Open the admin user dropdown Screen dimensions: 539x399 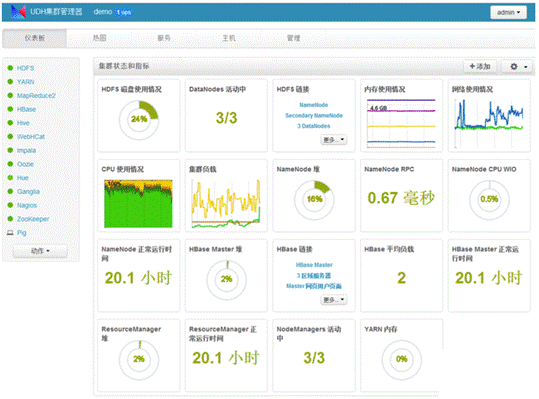point(508,12)
